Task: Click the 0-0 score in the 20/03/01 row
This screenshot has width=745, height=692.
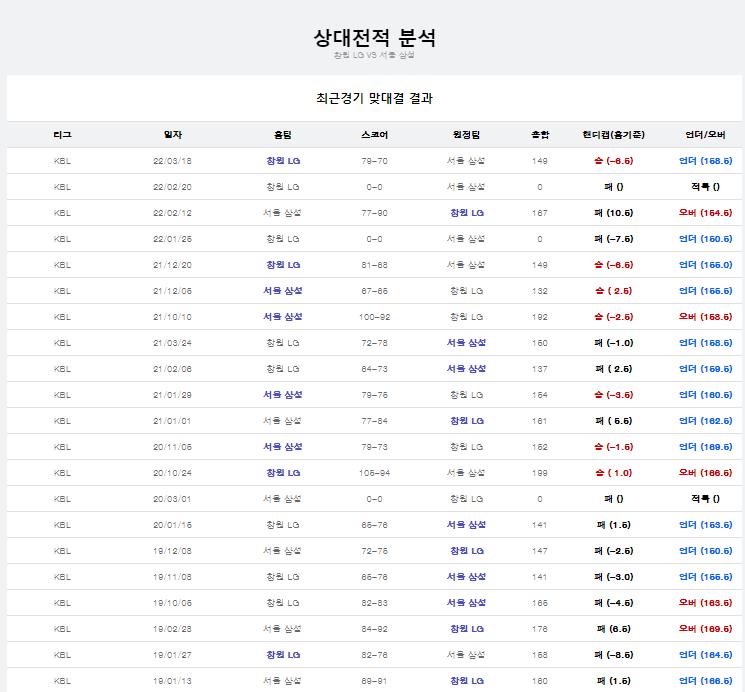Action: [x=374, y=499]
